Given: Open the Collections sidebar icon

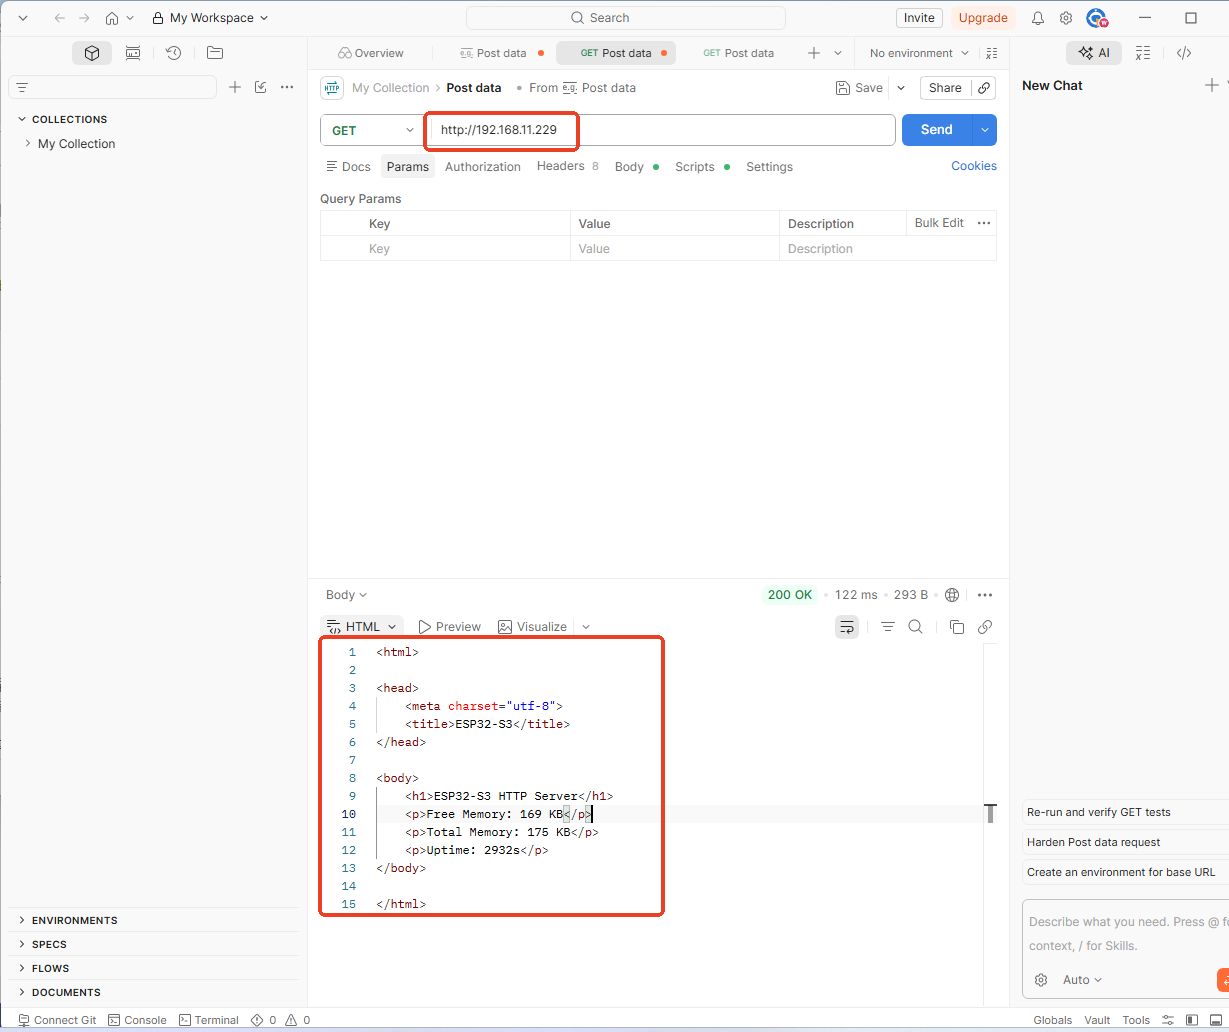Looking at the screenshot, I should coord(92,53).
